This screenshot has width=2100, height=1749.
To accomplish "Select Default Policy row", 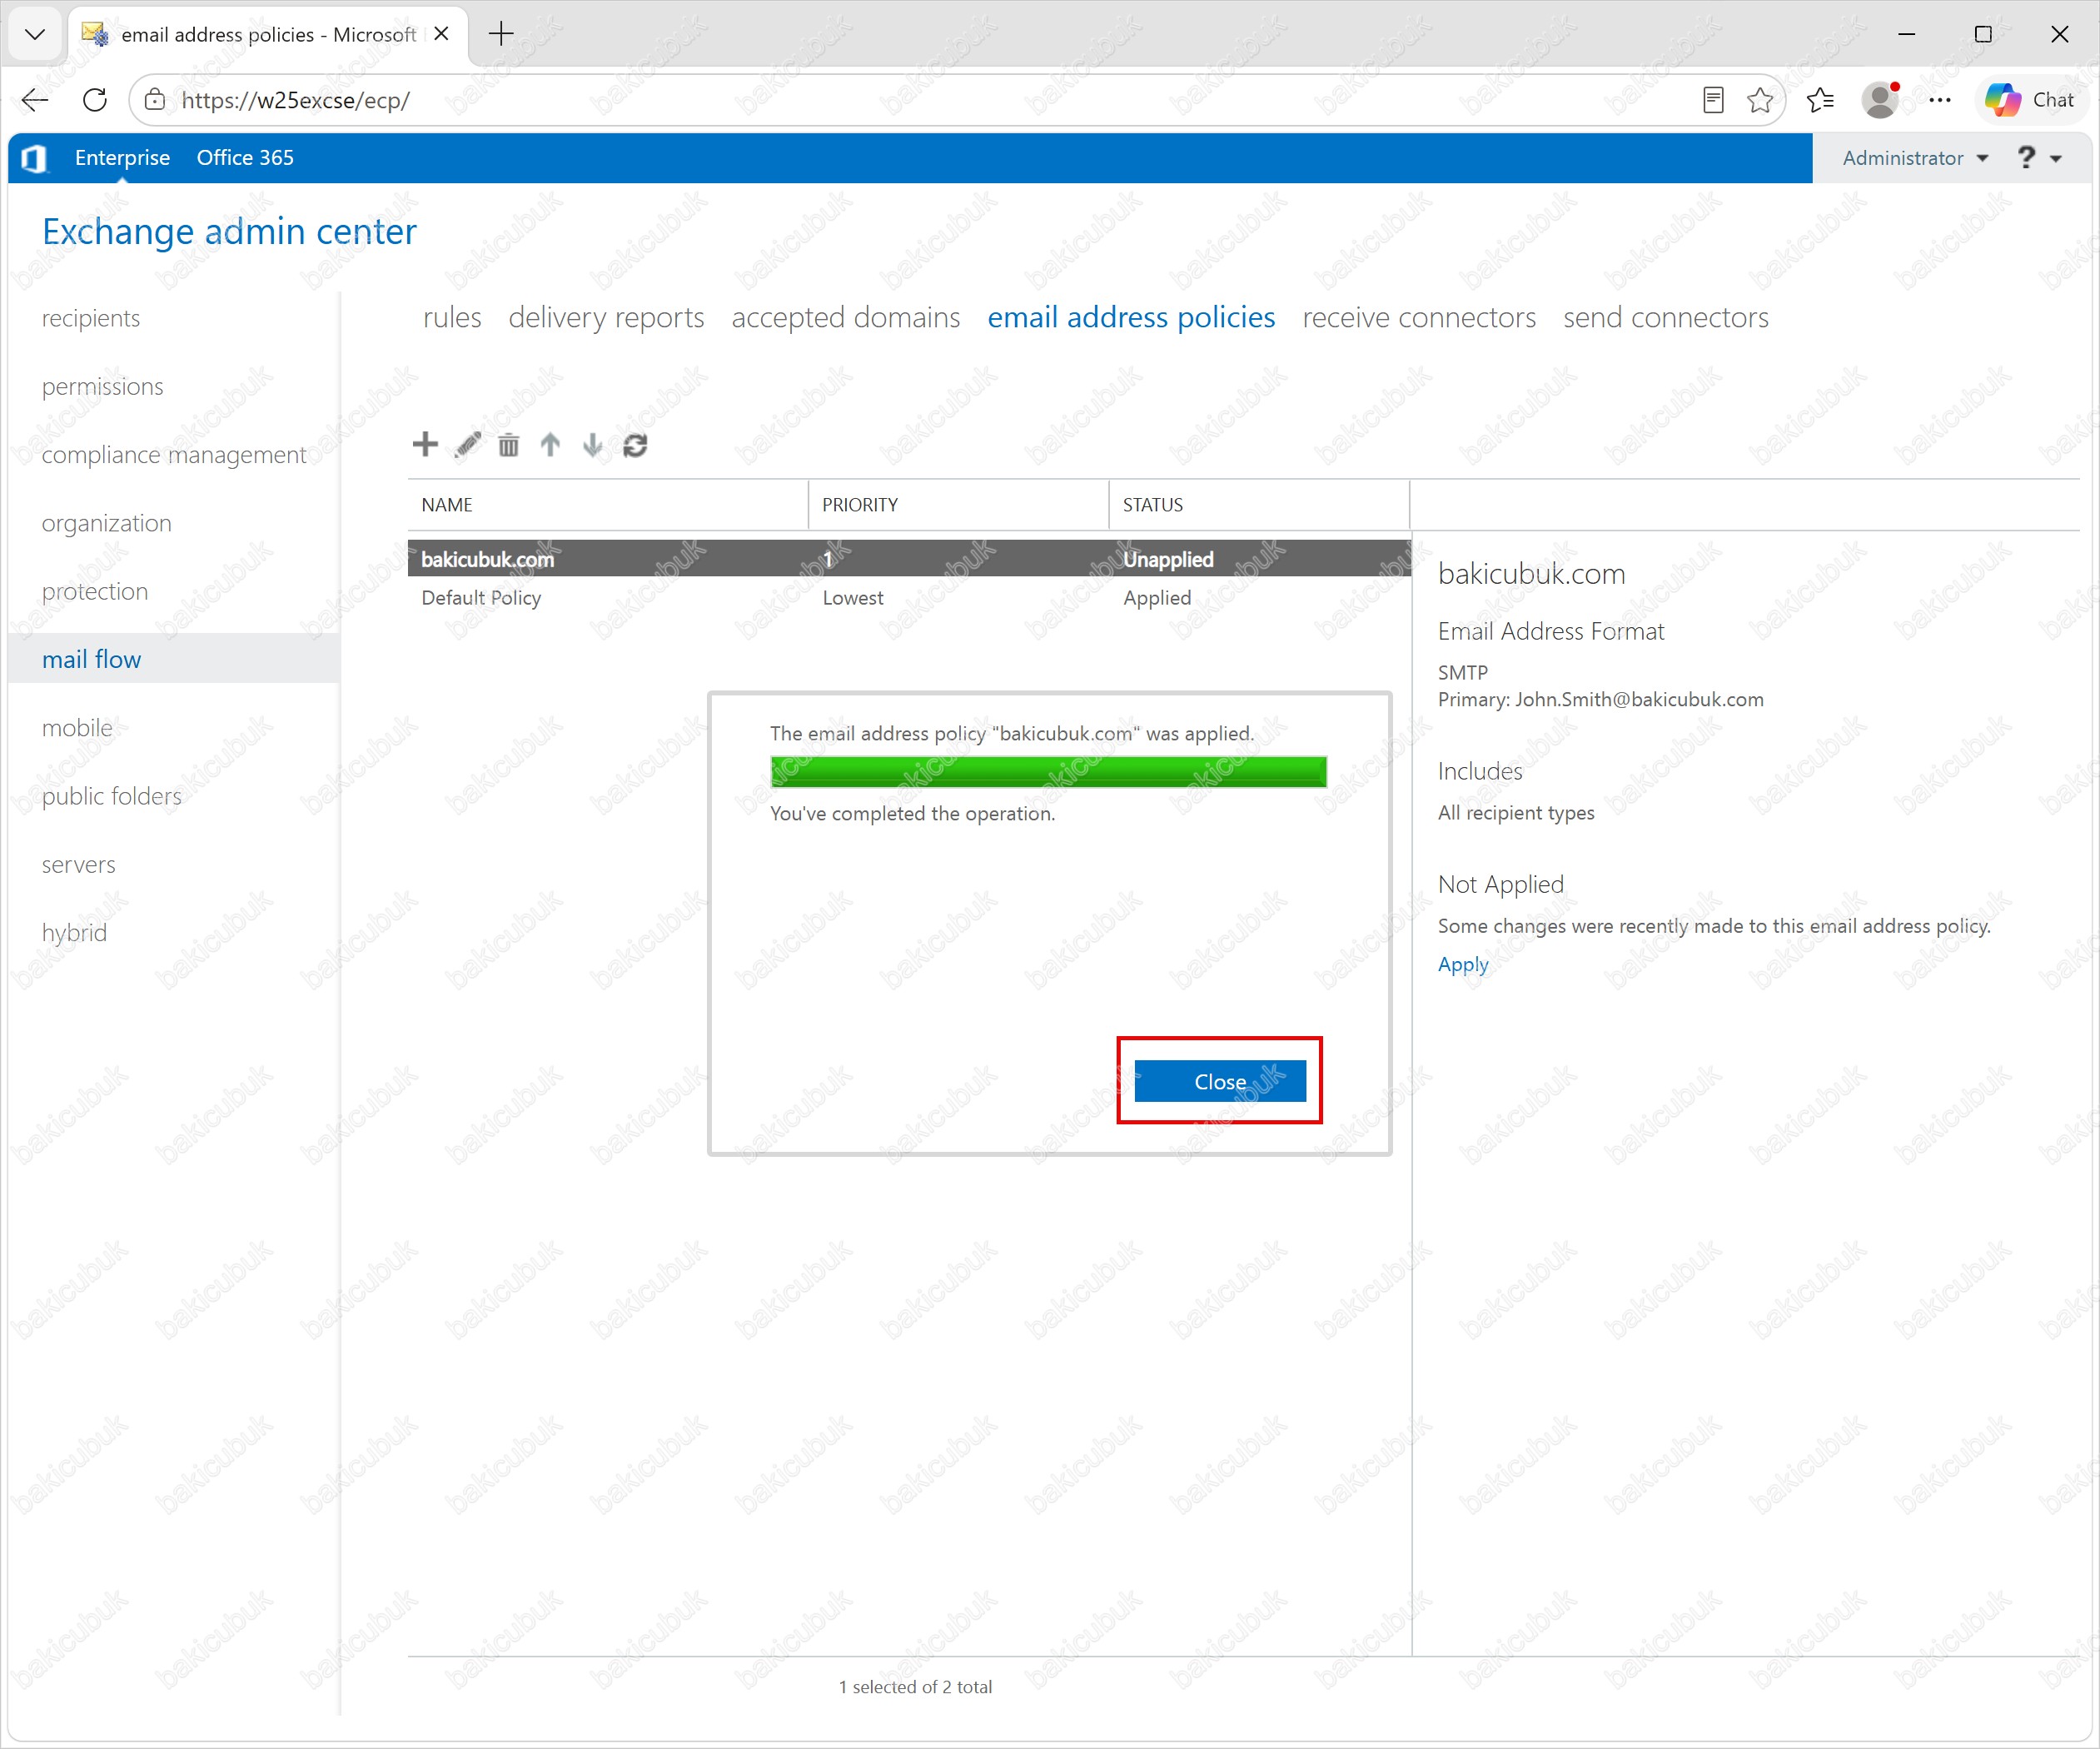I will 909,598.
